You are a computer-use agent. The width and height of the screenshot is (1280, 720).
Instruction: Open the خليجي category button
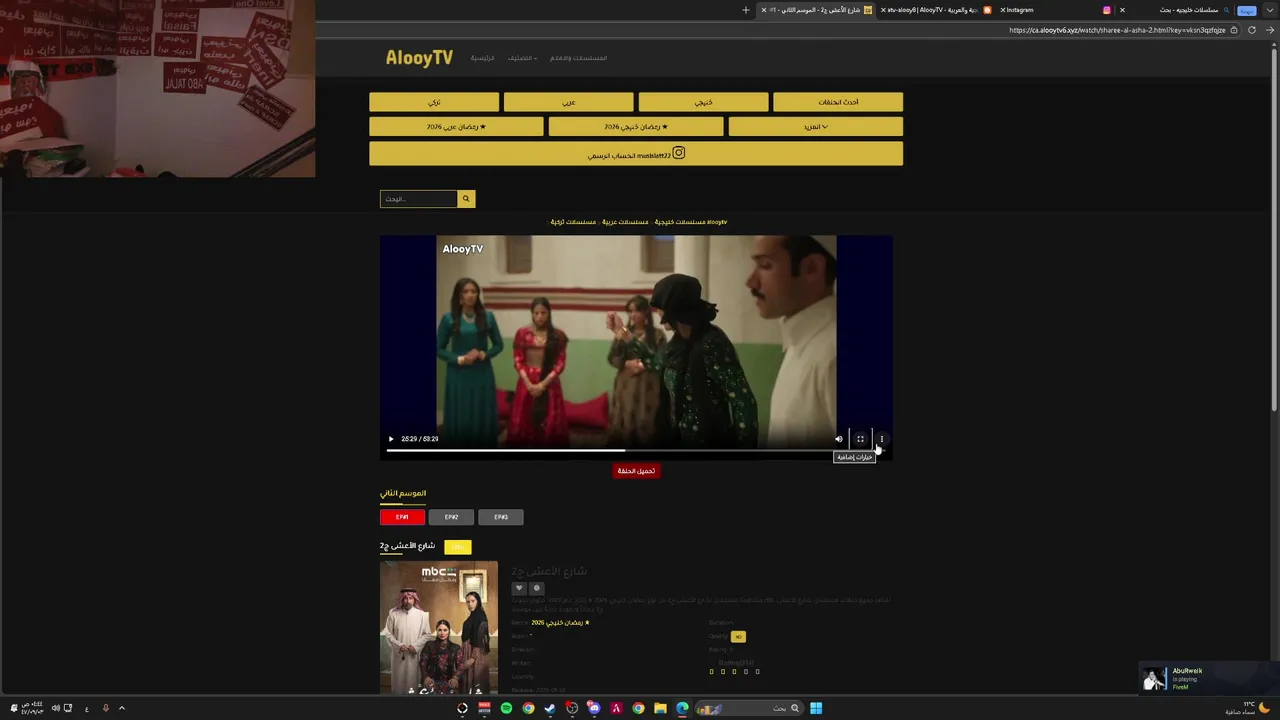pyautogui.click(x=703, y=102)
